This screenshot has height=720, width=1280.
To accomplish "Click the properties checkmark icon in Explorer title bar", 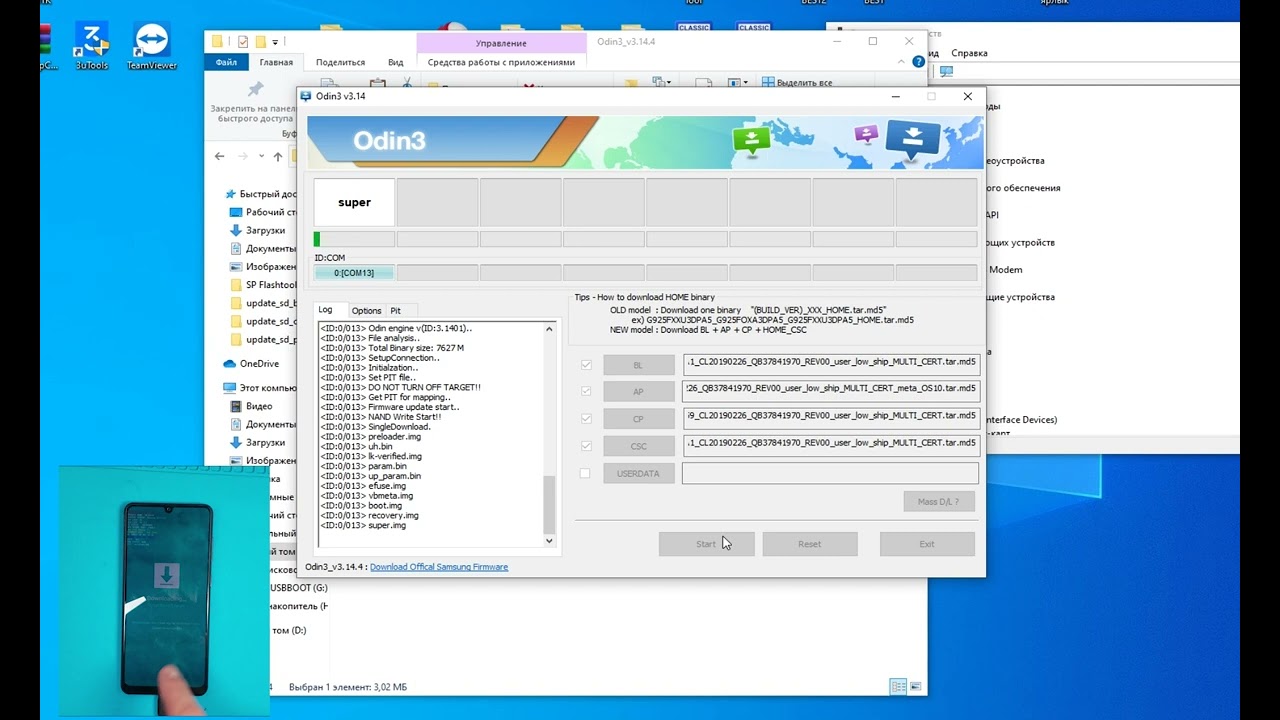I will click(243, 42).
